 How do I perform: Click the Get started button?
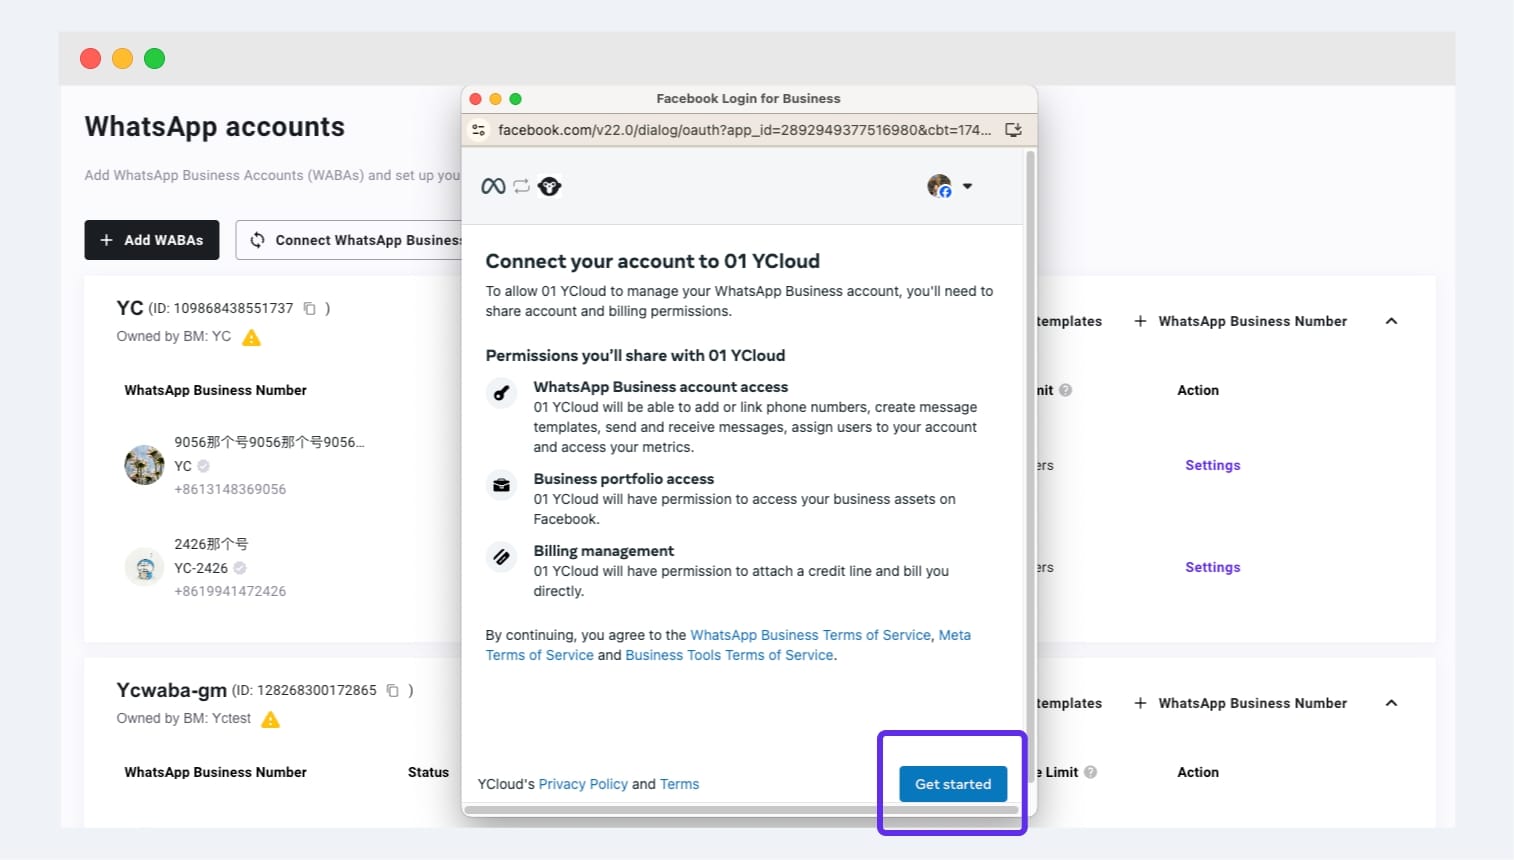(953, 784)
